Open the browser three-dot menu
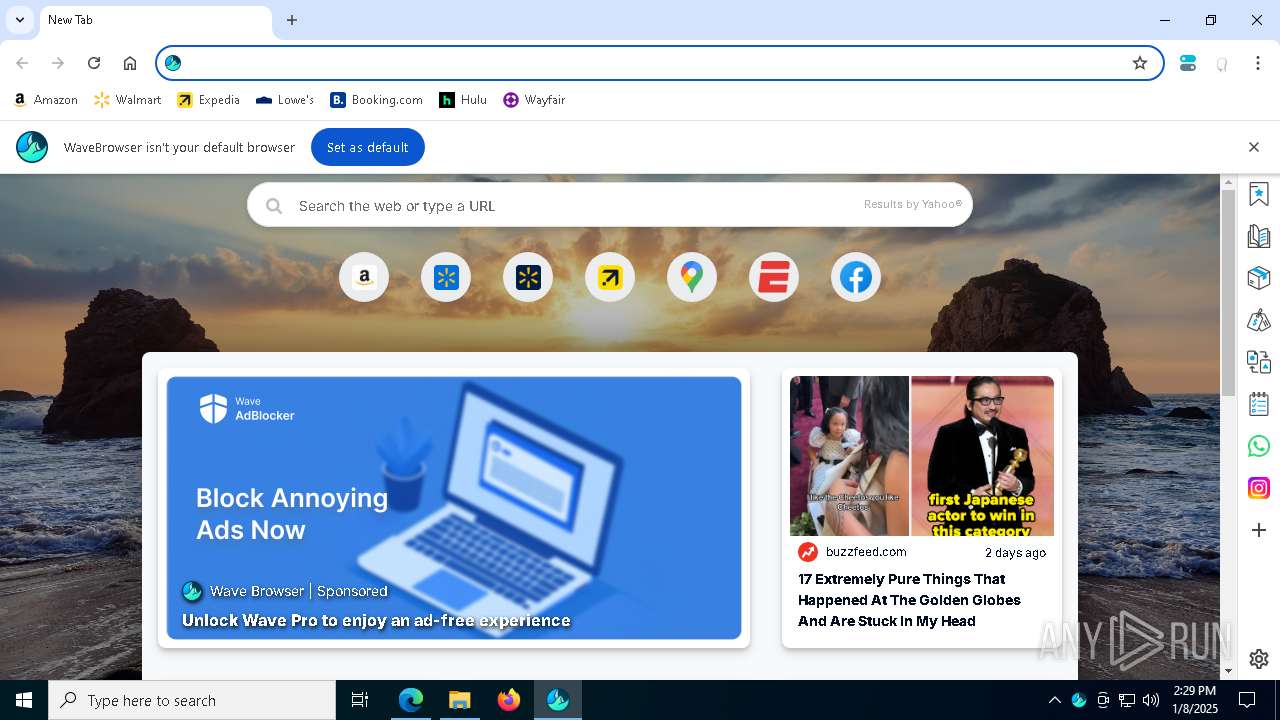 pyautogui.click(x=1258, y=63)
